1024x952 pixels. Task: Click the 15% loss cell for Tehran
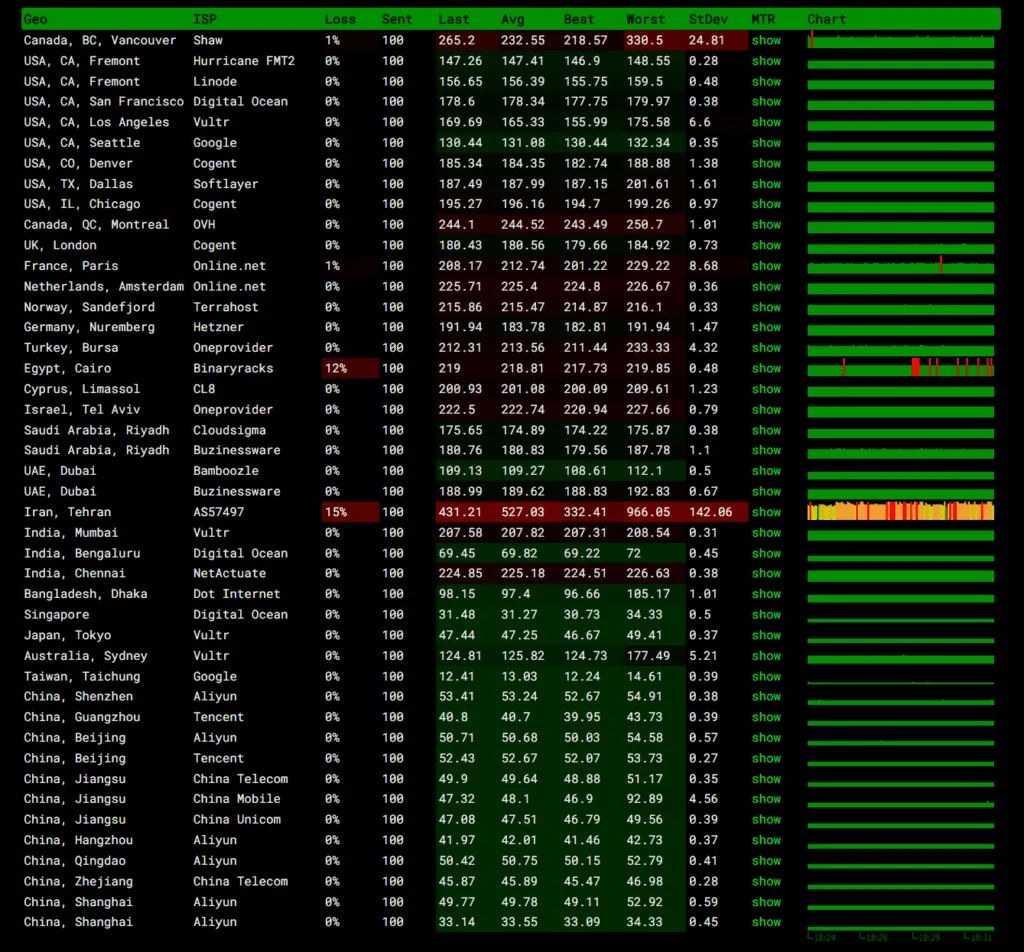(351, 513)
